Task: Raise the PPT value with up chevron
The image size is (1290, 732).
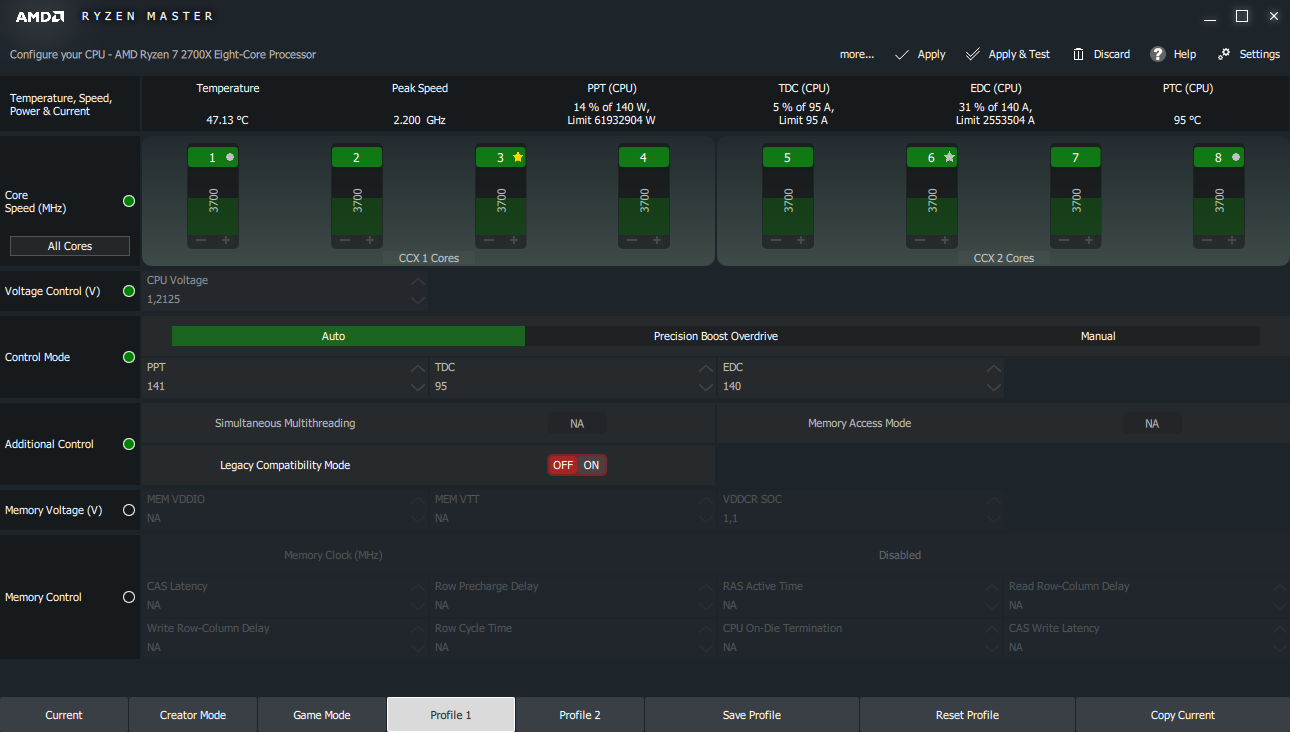Action: coord(417,368)
